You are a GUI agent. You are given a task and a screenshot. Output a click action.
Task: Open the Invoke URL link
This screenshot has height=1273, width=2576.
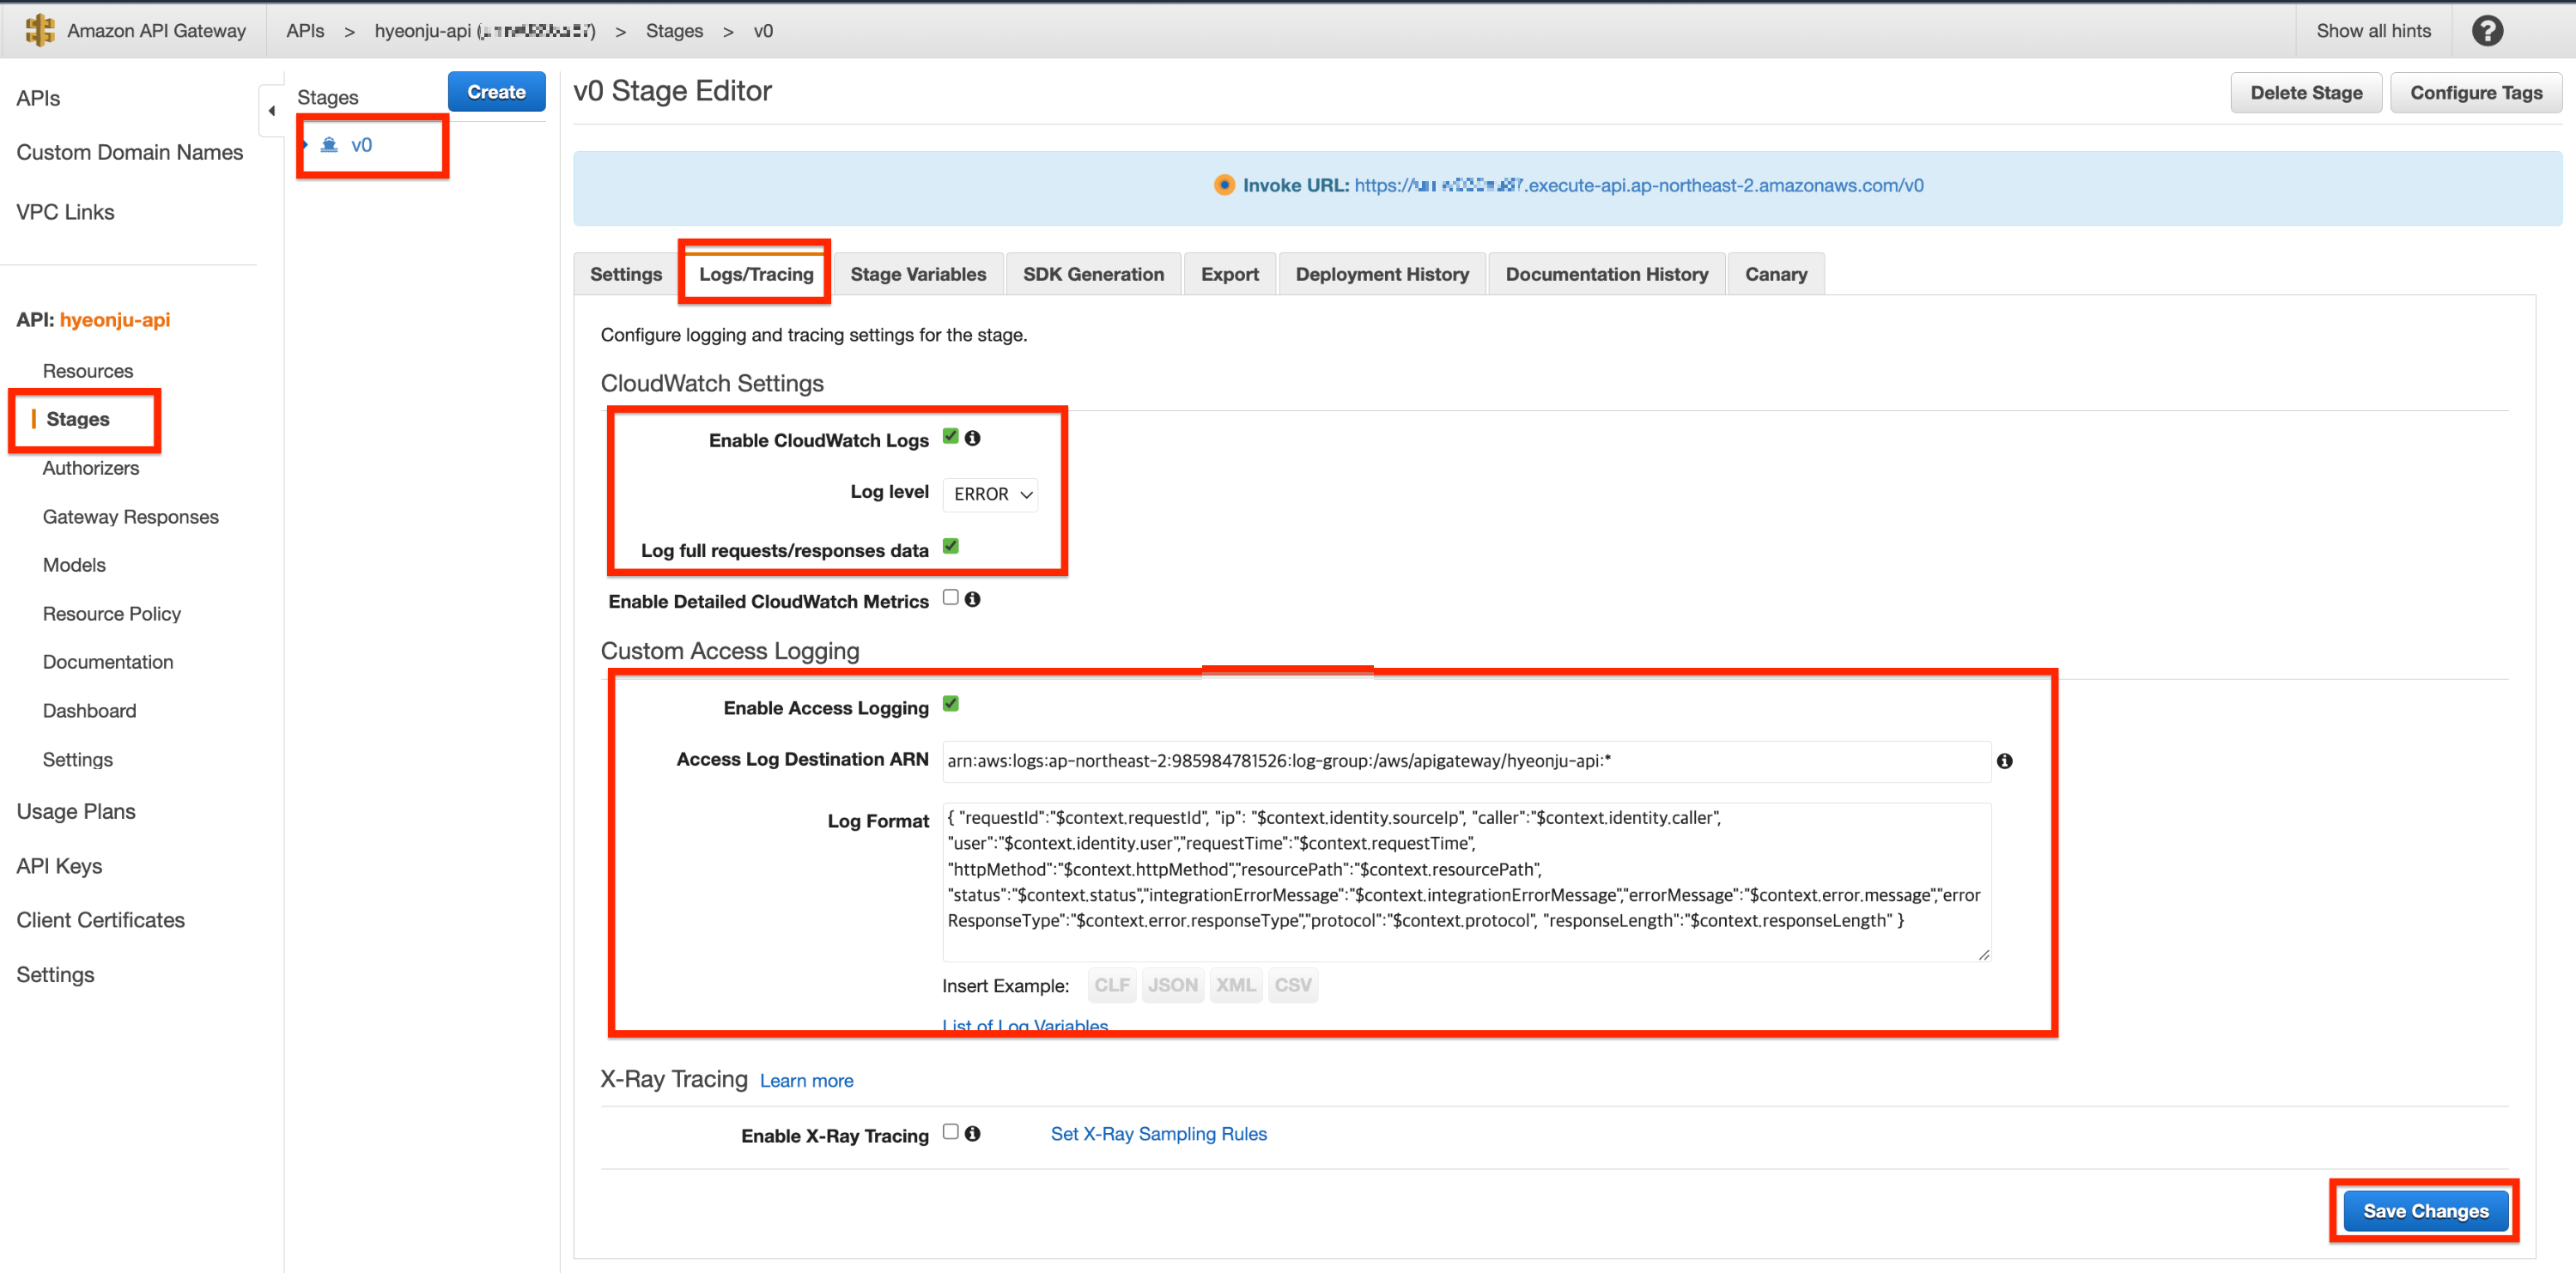click(1638, 185)
